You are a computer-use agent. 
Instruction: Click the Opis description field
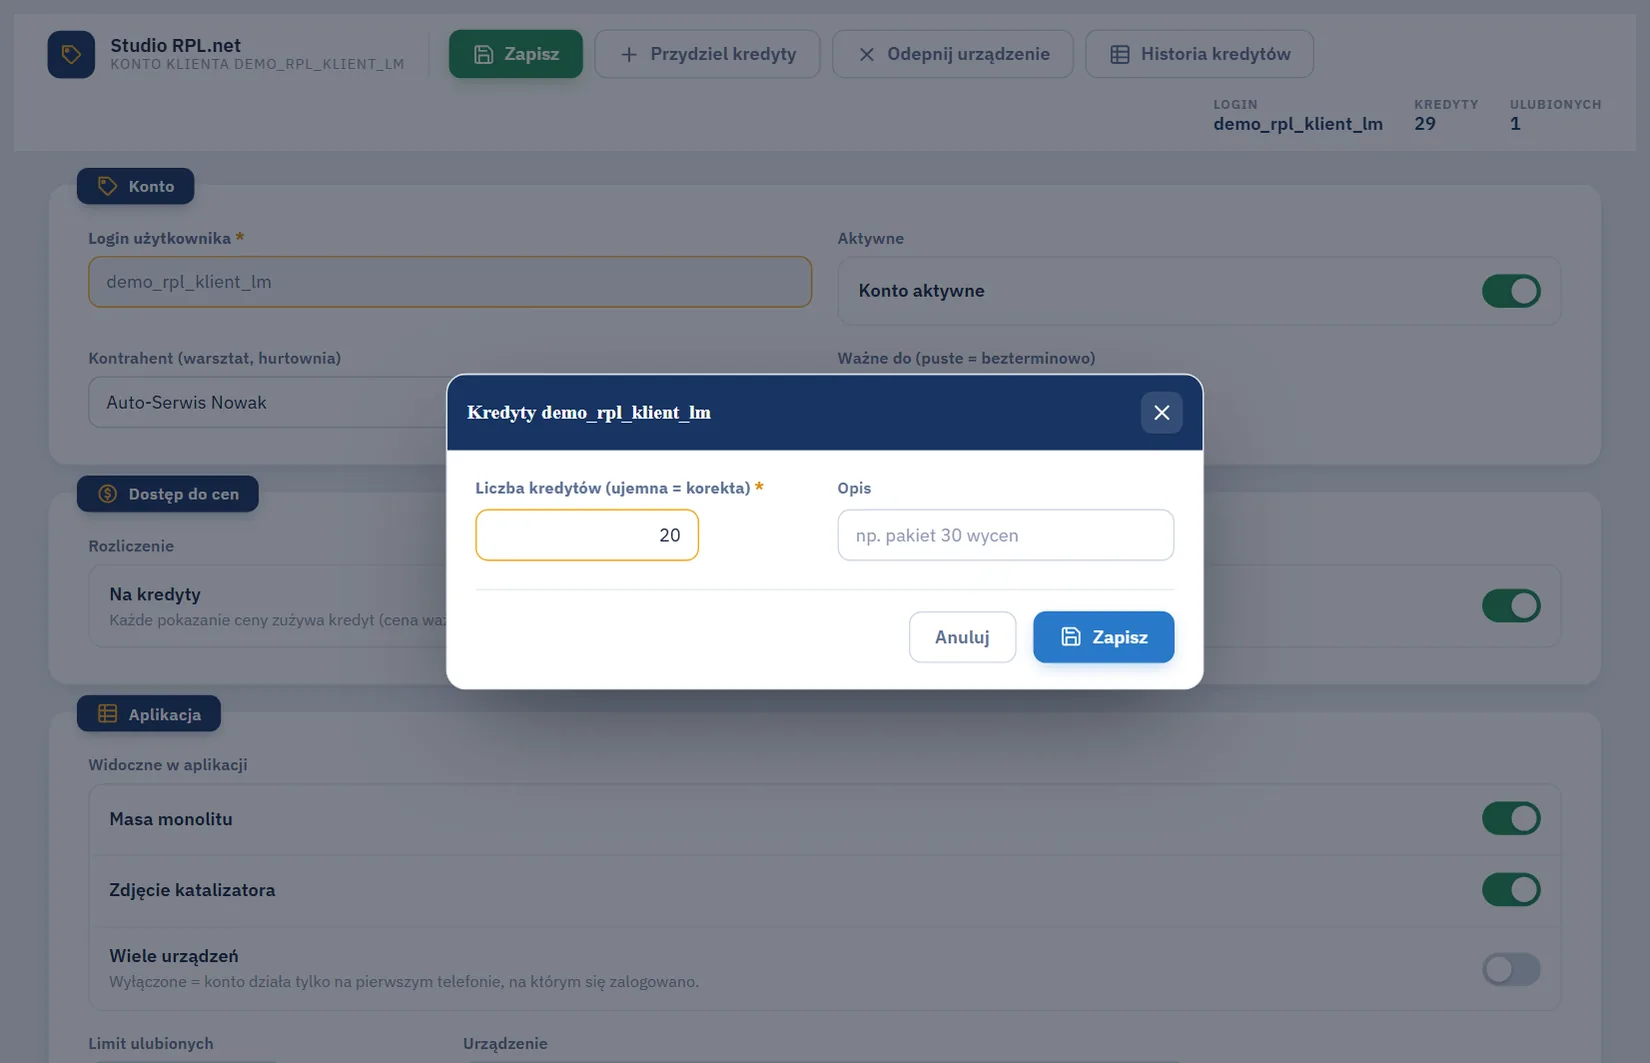point(1006,535)
